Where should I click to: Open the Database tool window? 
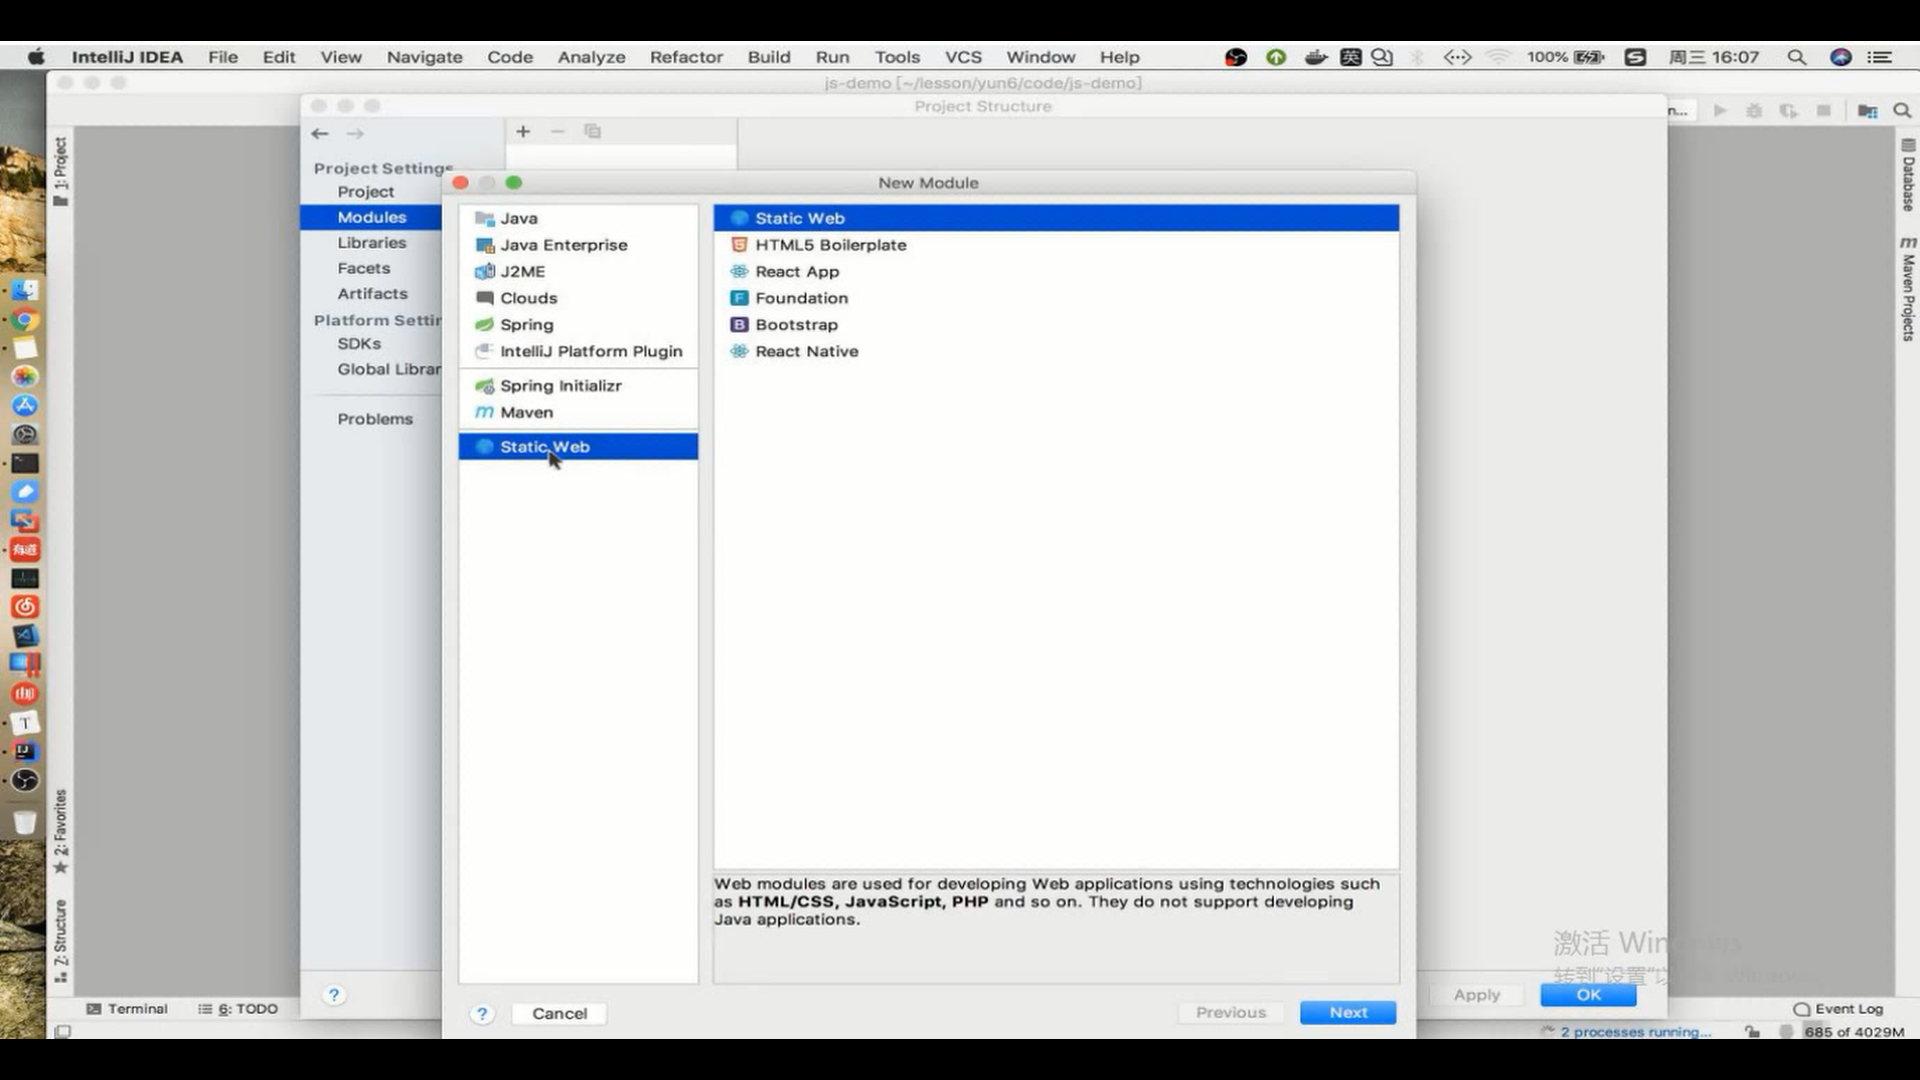pyautogui.click(x=1908, y=176)
